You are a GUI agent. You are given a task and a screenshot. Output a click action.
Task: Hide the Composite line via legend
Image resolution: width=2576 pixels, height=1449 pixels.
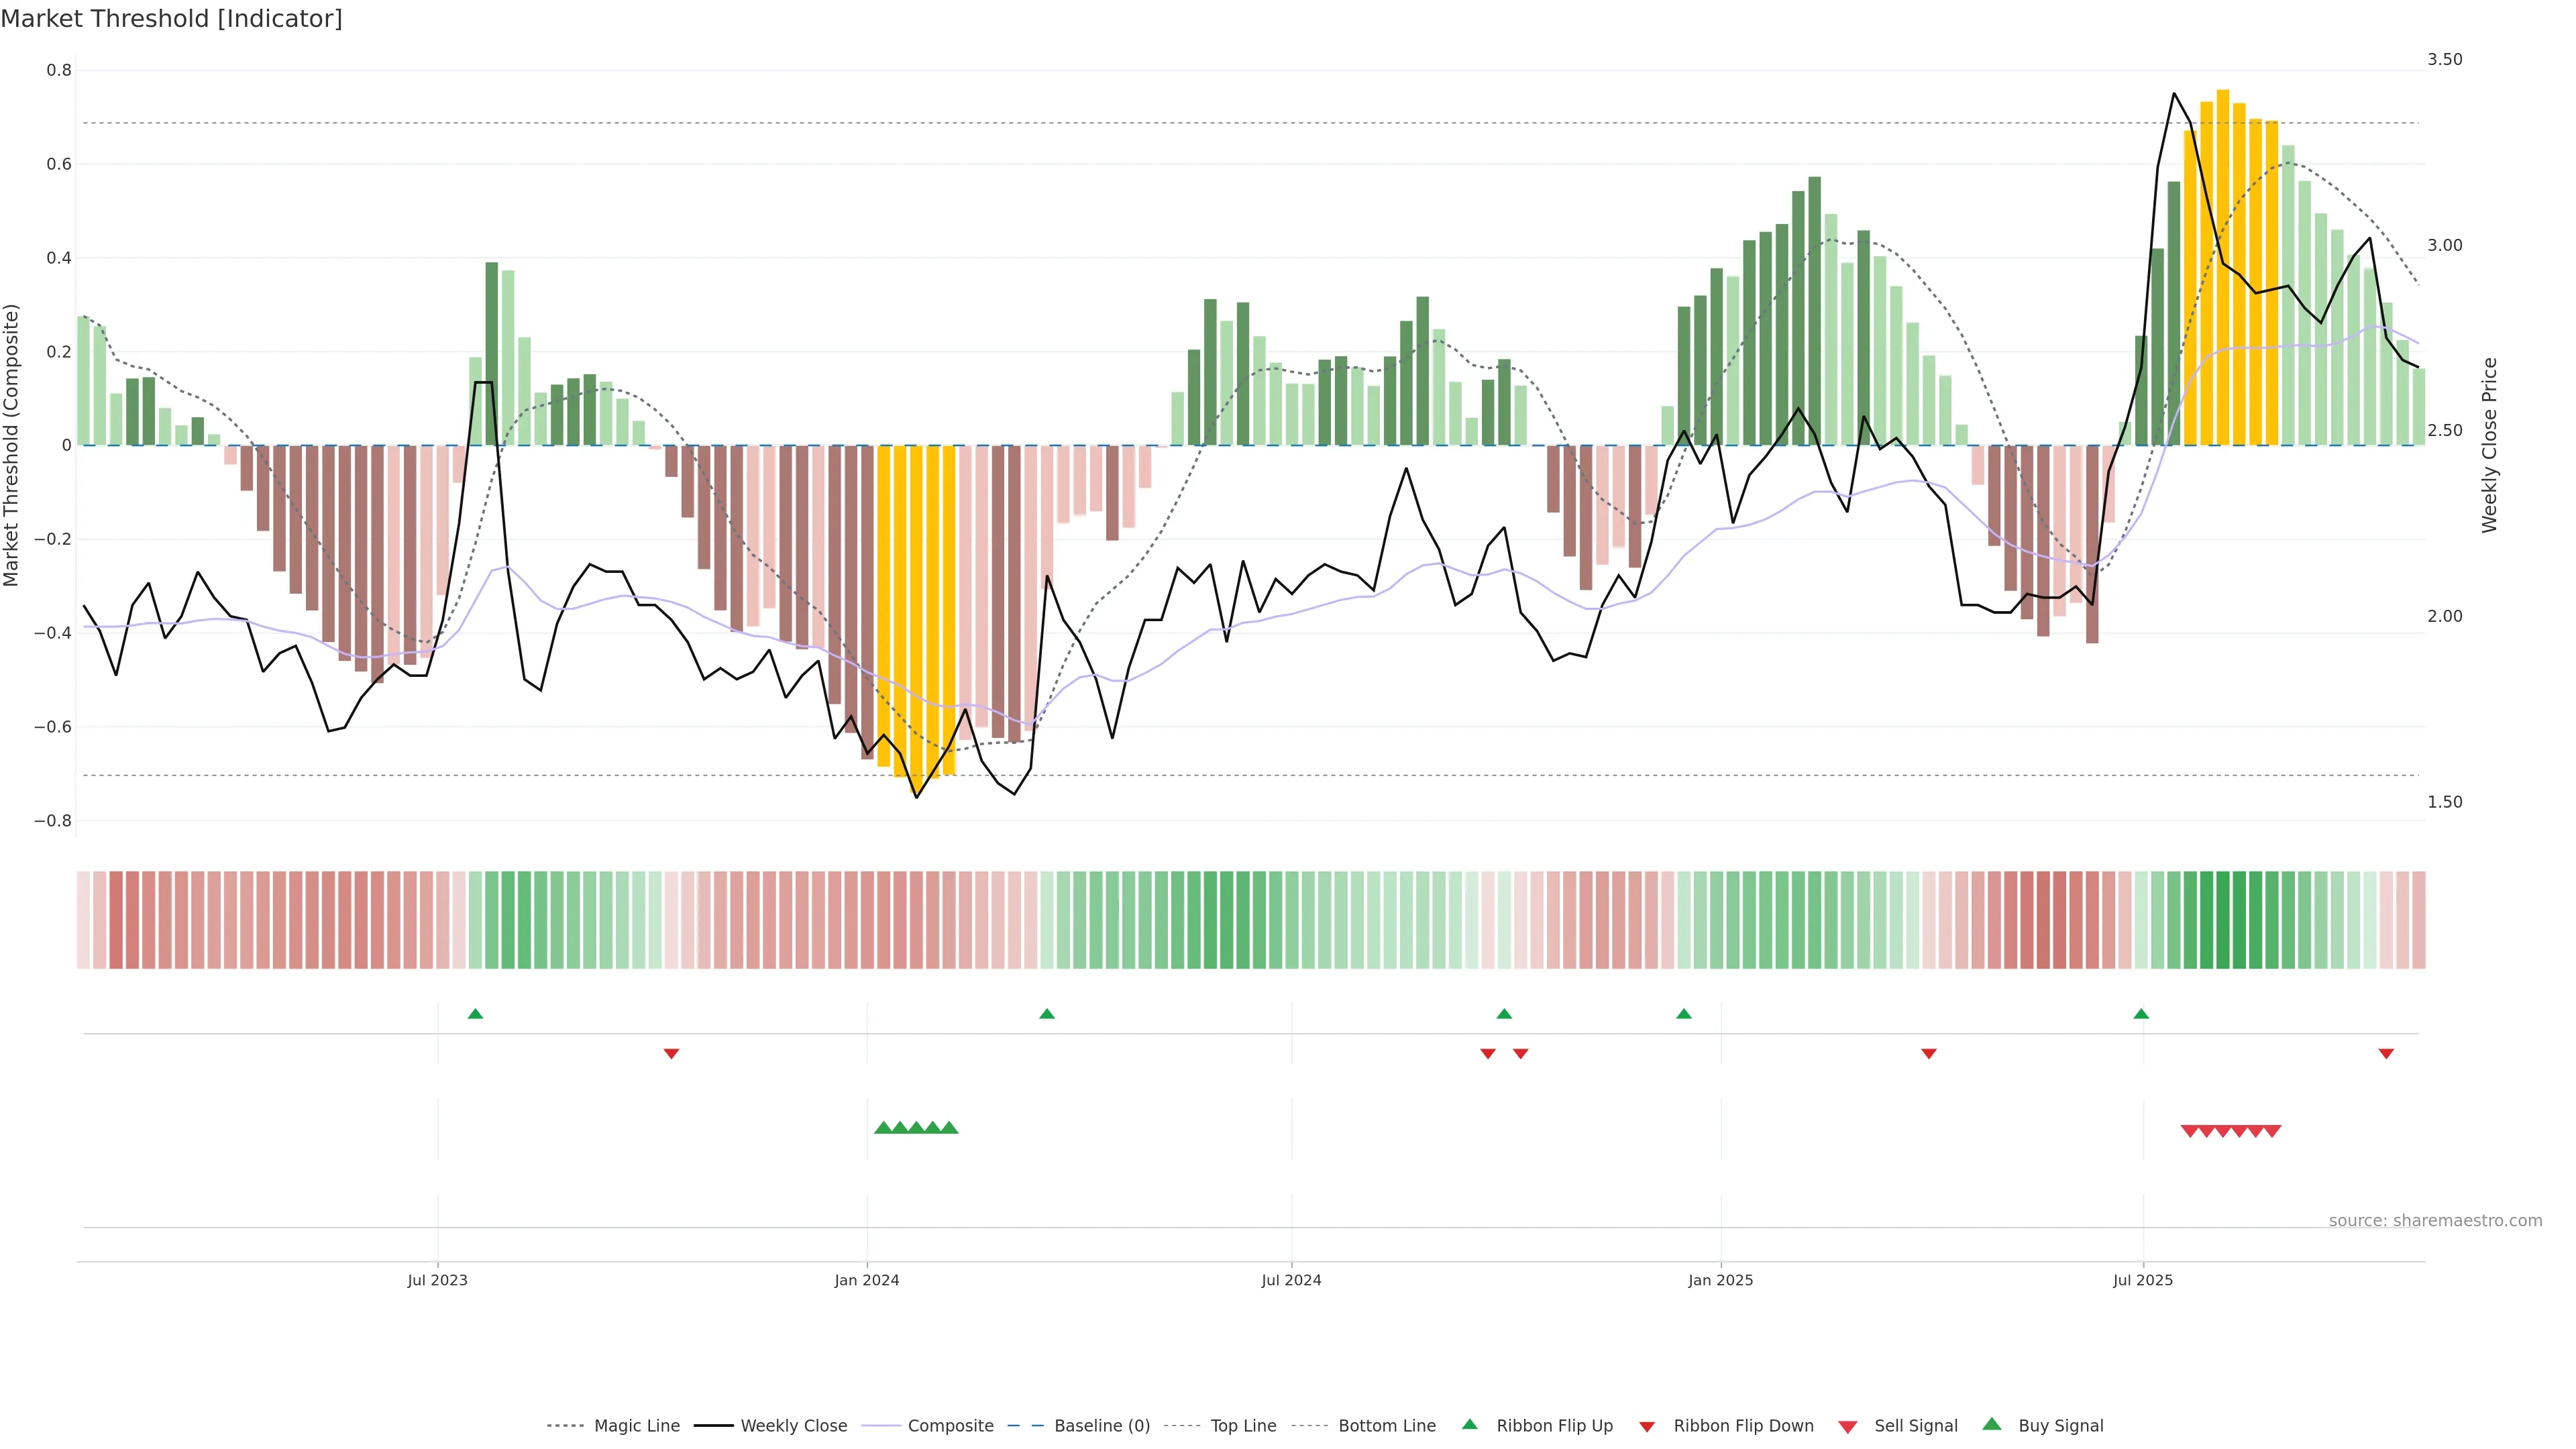point(950,1426)
